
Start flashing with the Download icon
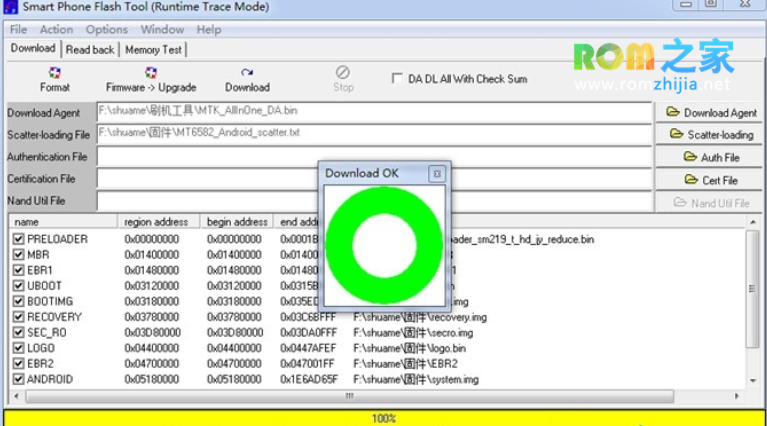click(x=247, y=79)
